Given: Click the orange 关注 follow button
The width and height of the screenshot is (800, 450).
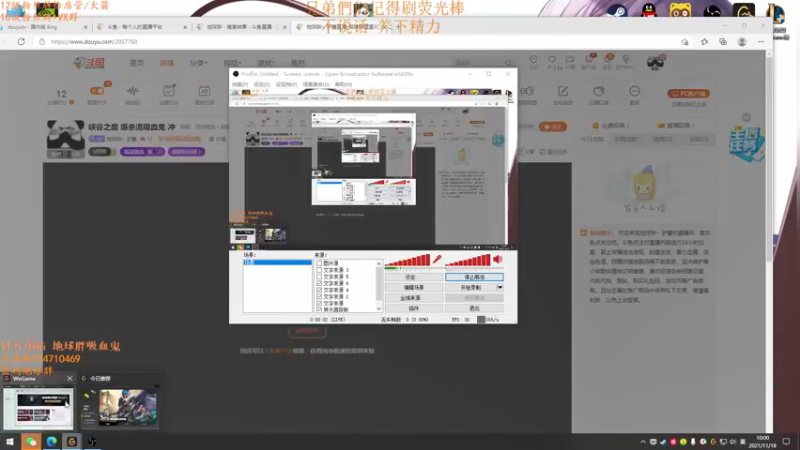Looking at the screenshot, I should (x=553, y=127).
